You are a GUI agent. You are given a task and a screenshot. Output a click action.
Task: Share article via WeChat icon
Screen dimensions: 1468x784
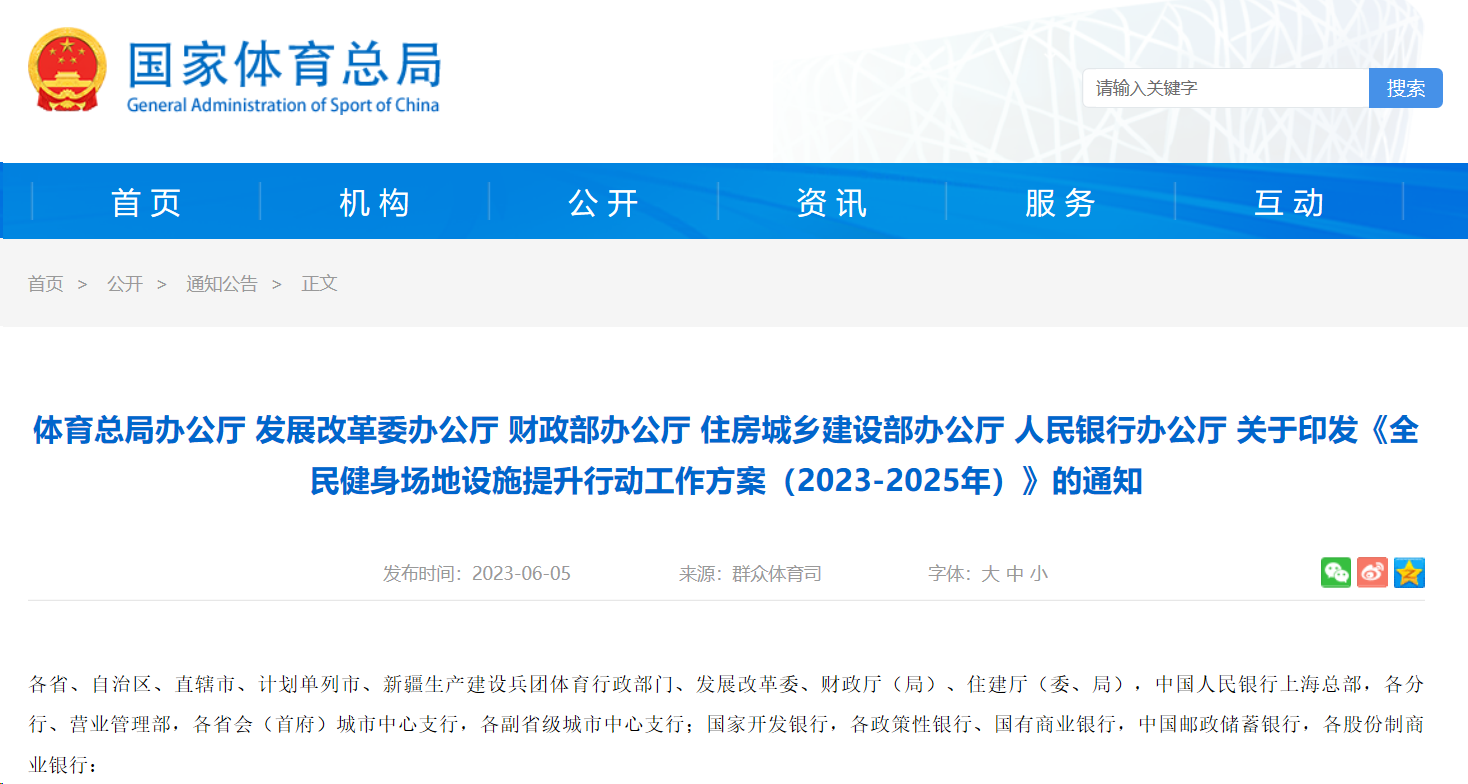(x=1336, y=573)
